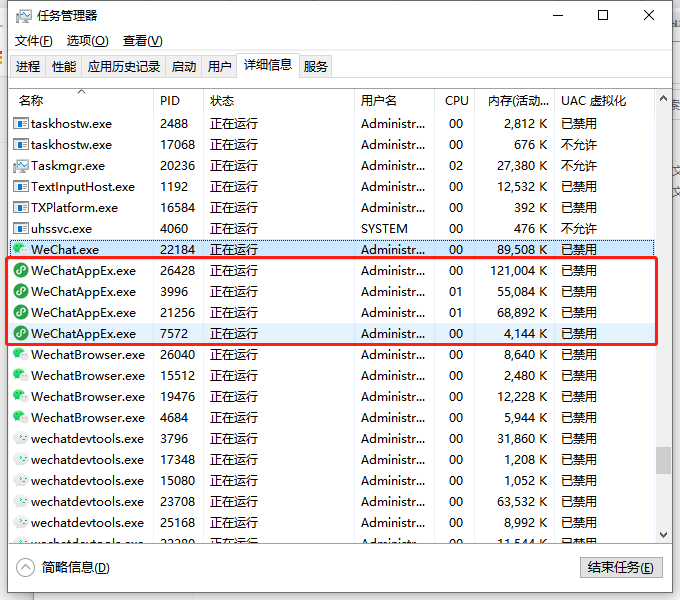680x600 pixels.
Task: Click icon of WeChatAppEx.exe PID 21256
Action: tap(20, 312)
